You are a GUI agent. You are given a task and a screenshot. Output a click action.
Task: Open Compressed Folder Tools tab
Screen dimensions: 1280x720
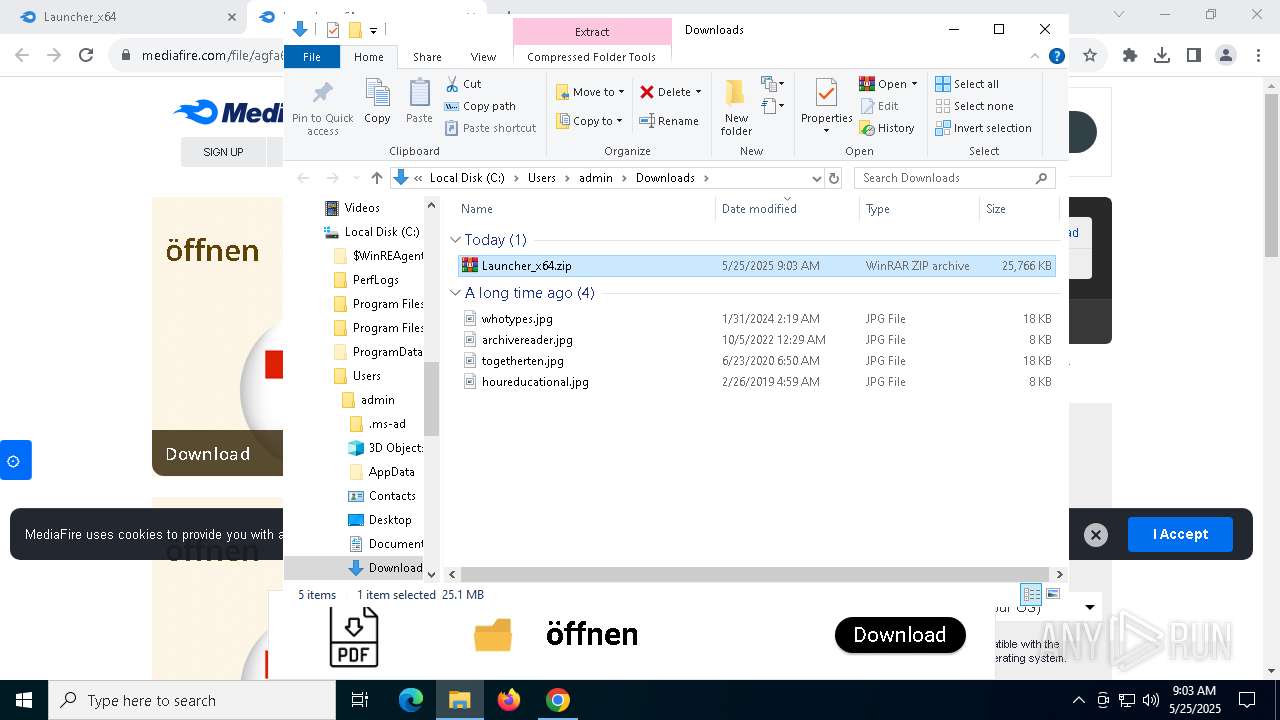(x=591, y=57)
